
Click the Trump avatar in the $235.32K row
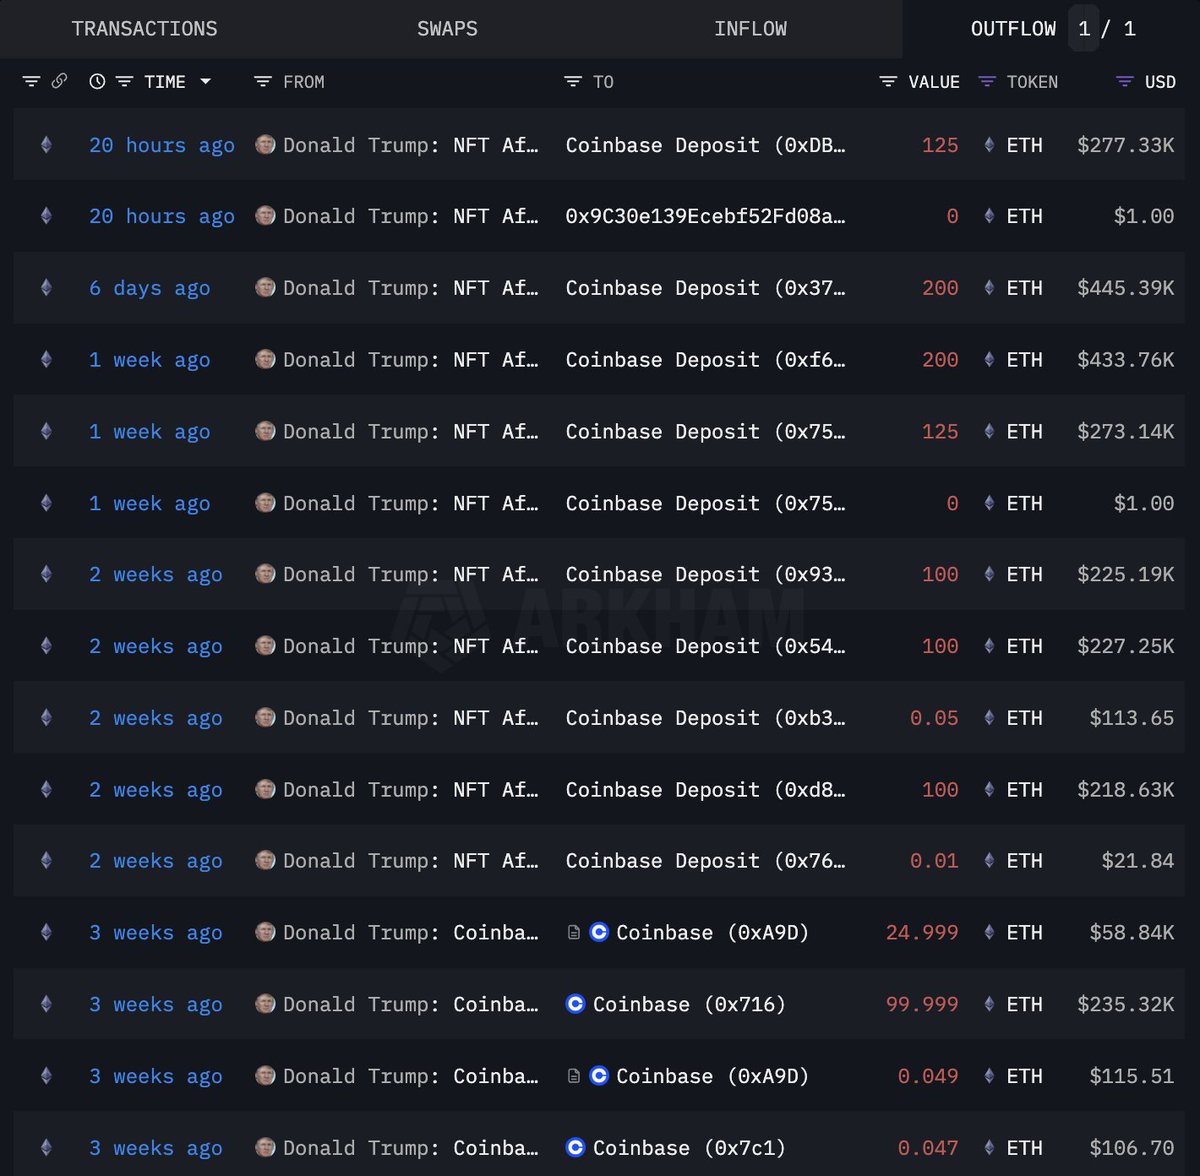pos(265,1004)
